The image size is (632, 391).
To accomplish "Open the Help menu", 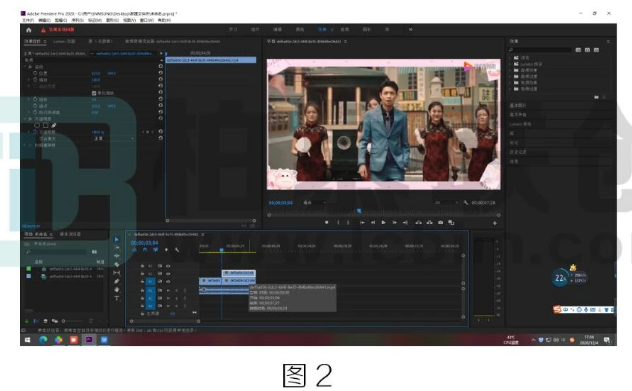I will click(x=164, y=20).
